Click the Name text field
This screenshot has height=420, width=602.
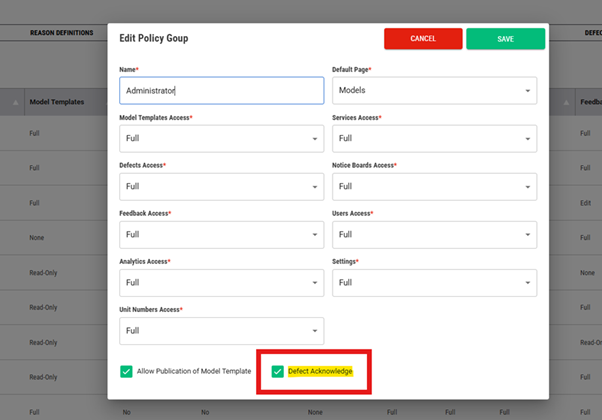coord(221,90)
